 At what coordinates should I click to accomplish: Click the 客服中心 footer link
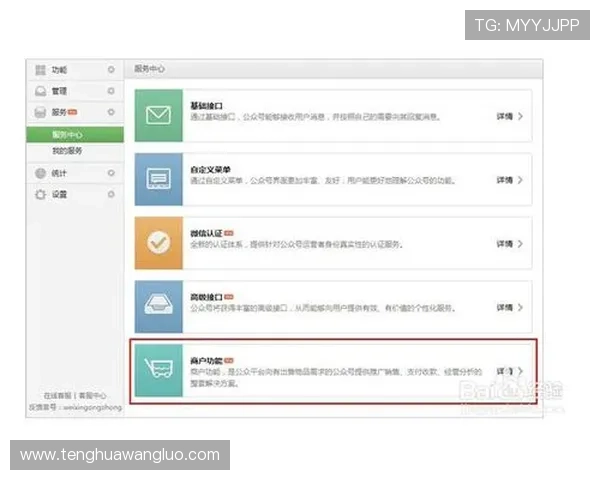[92, 395]
